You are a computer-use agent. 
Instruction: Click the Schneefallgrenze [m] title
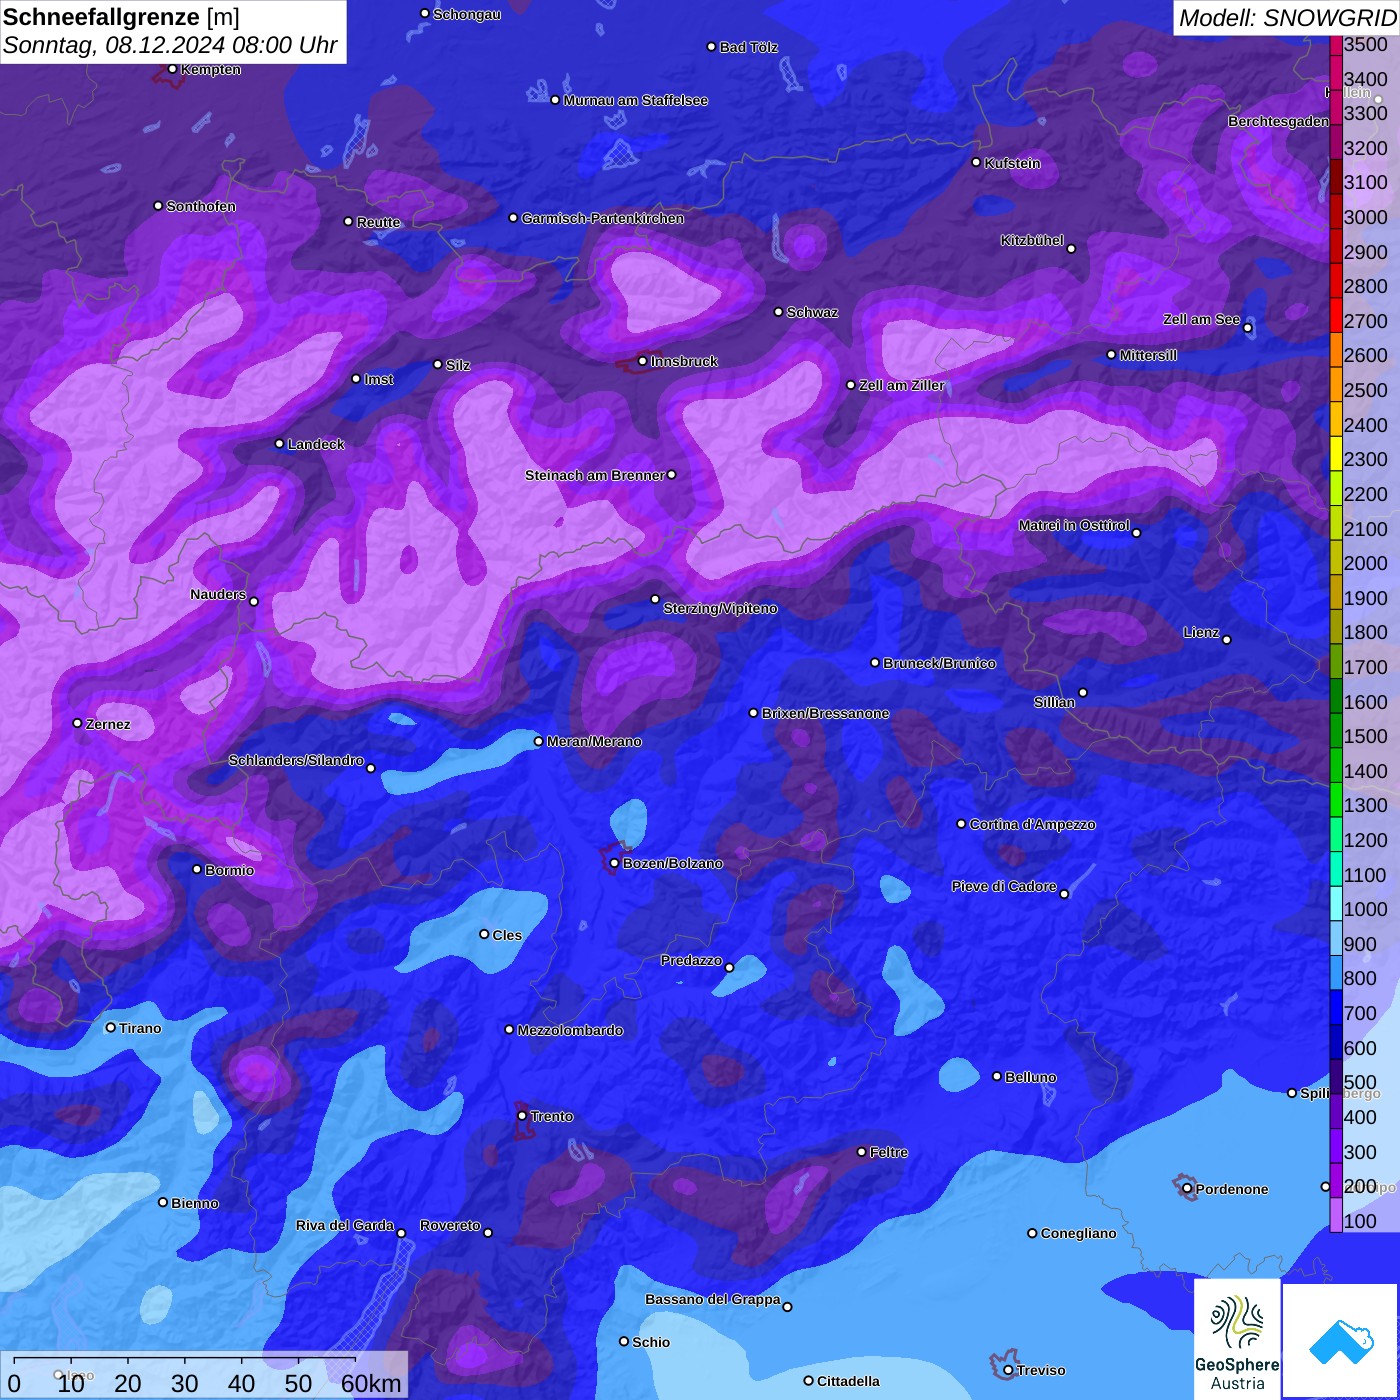point(121,17)
